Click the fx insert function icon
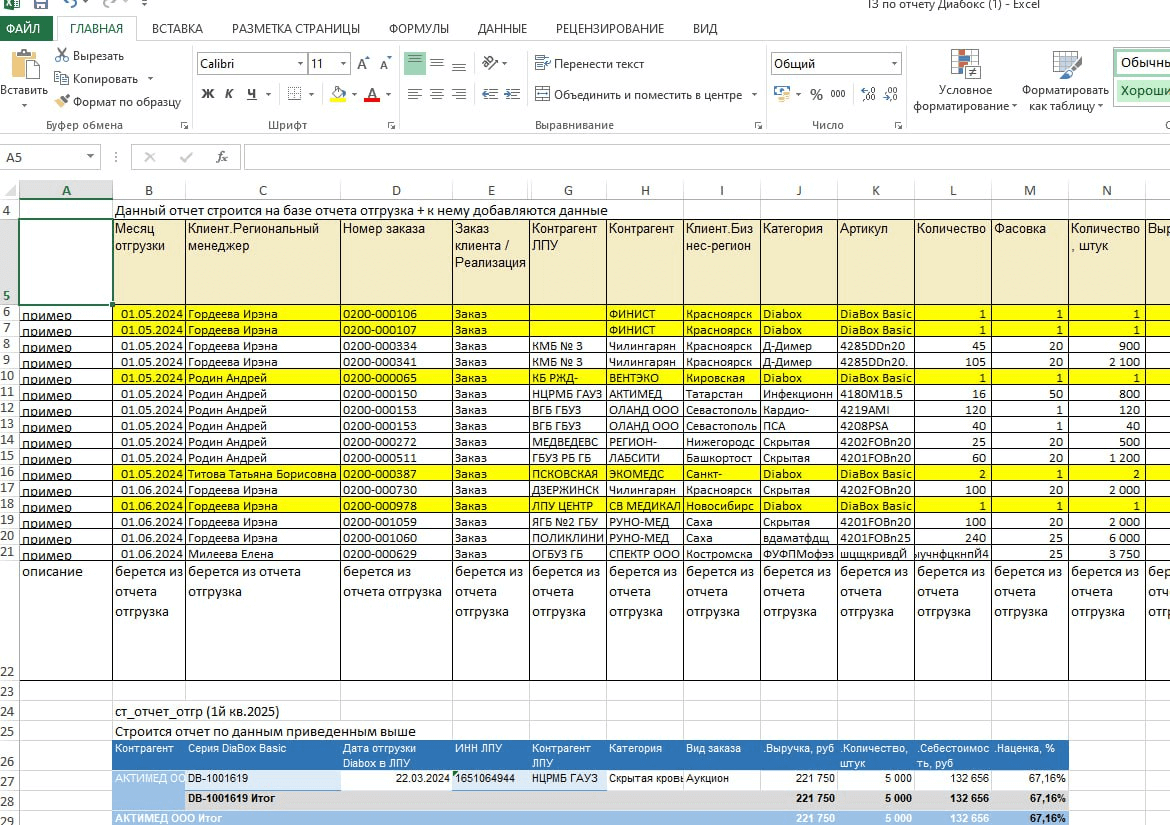The width and height of the screenshot is (1170, 825). pos(222,157)
